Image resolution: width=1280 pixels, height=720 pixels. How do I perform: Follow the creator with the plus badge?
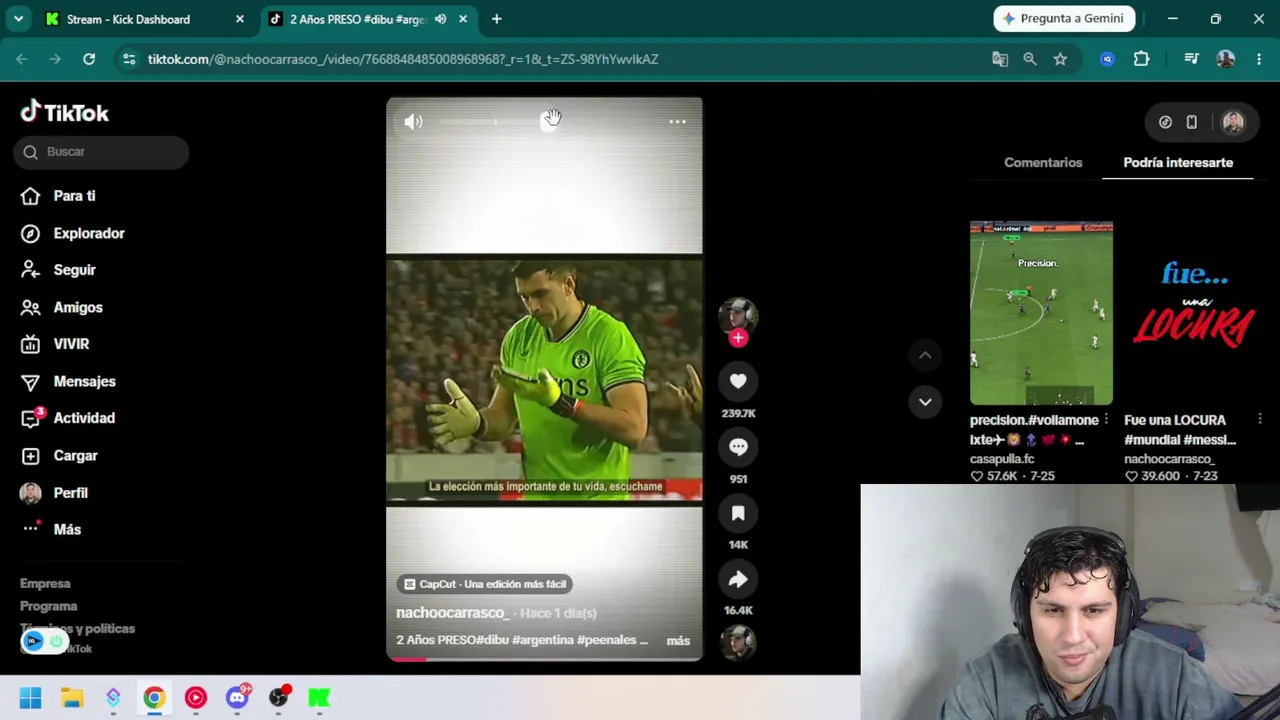coord(738,338)
